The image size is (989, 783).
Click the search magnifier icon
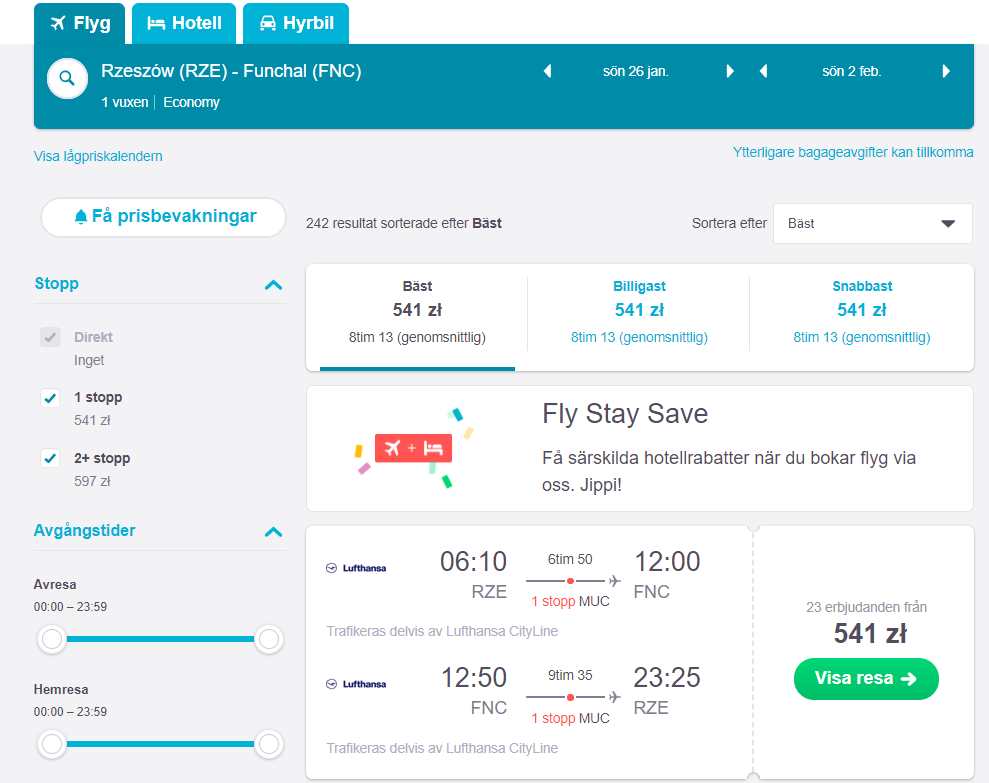point(67,78)
